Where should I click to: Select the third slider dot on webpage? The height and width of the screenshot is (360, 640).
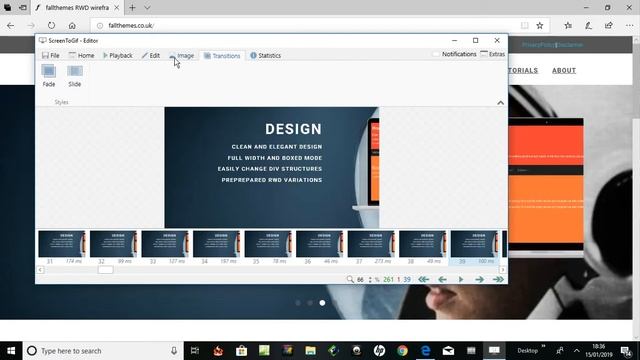point(322,303)
